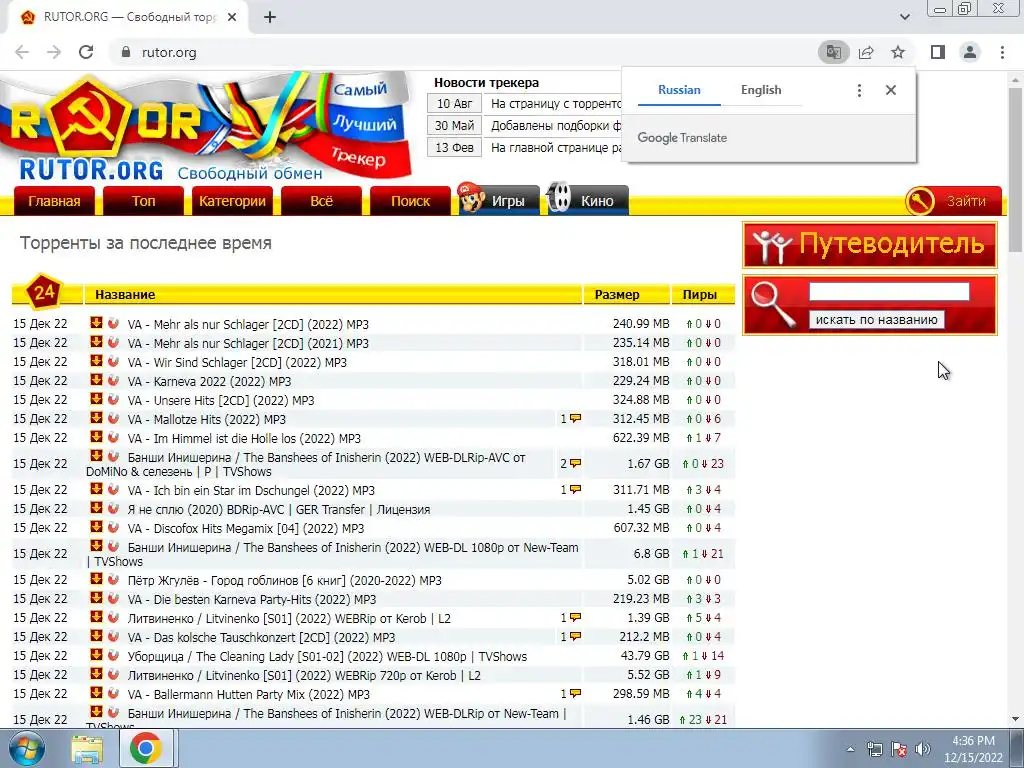Click the share page icon in toolbar
Screen dimensions: 1024x768
pos(866,52)
